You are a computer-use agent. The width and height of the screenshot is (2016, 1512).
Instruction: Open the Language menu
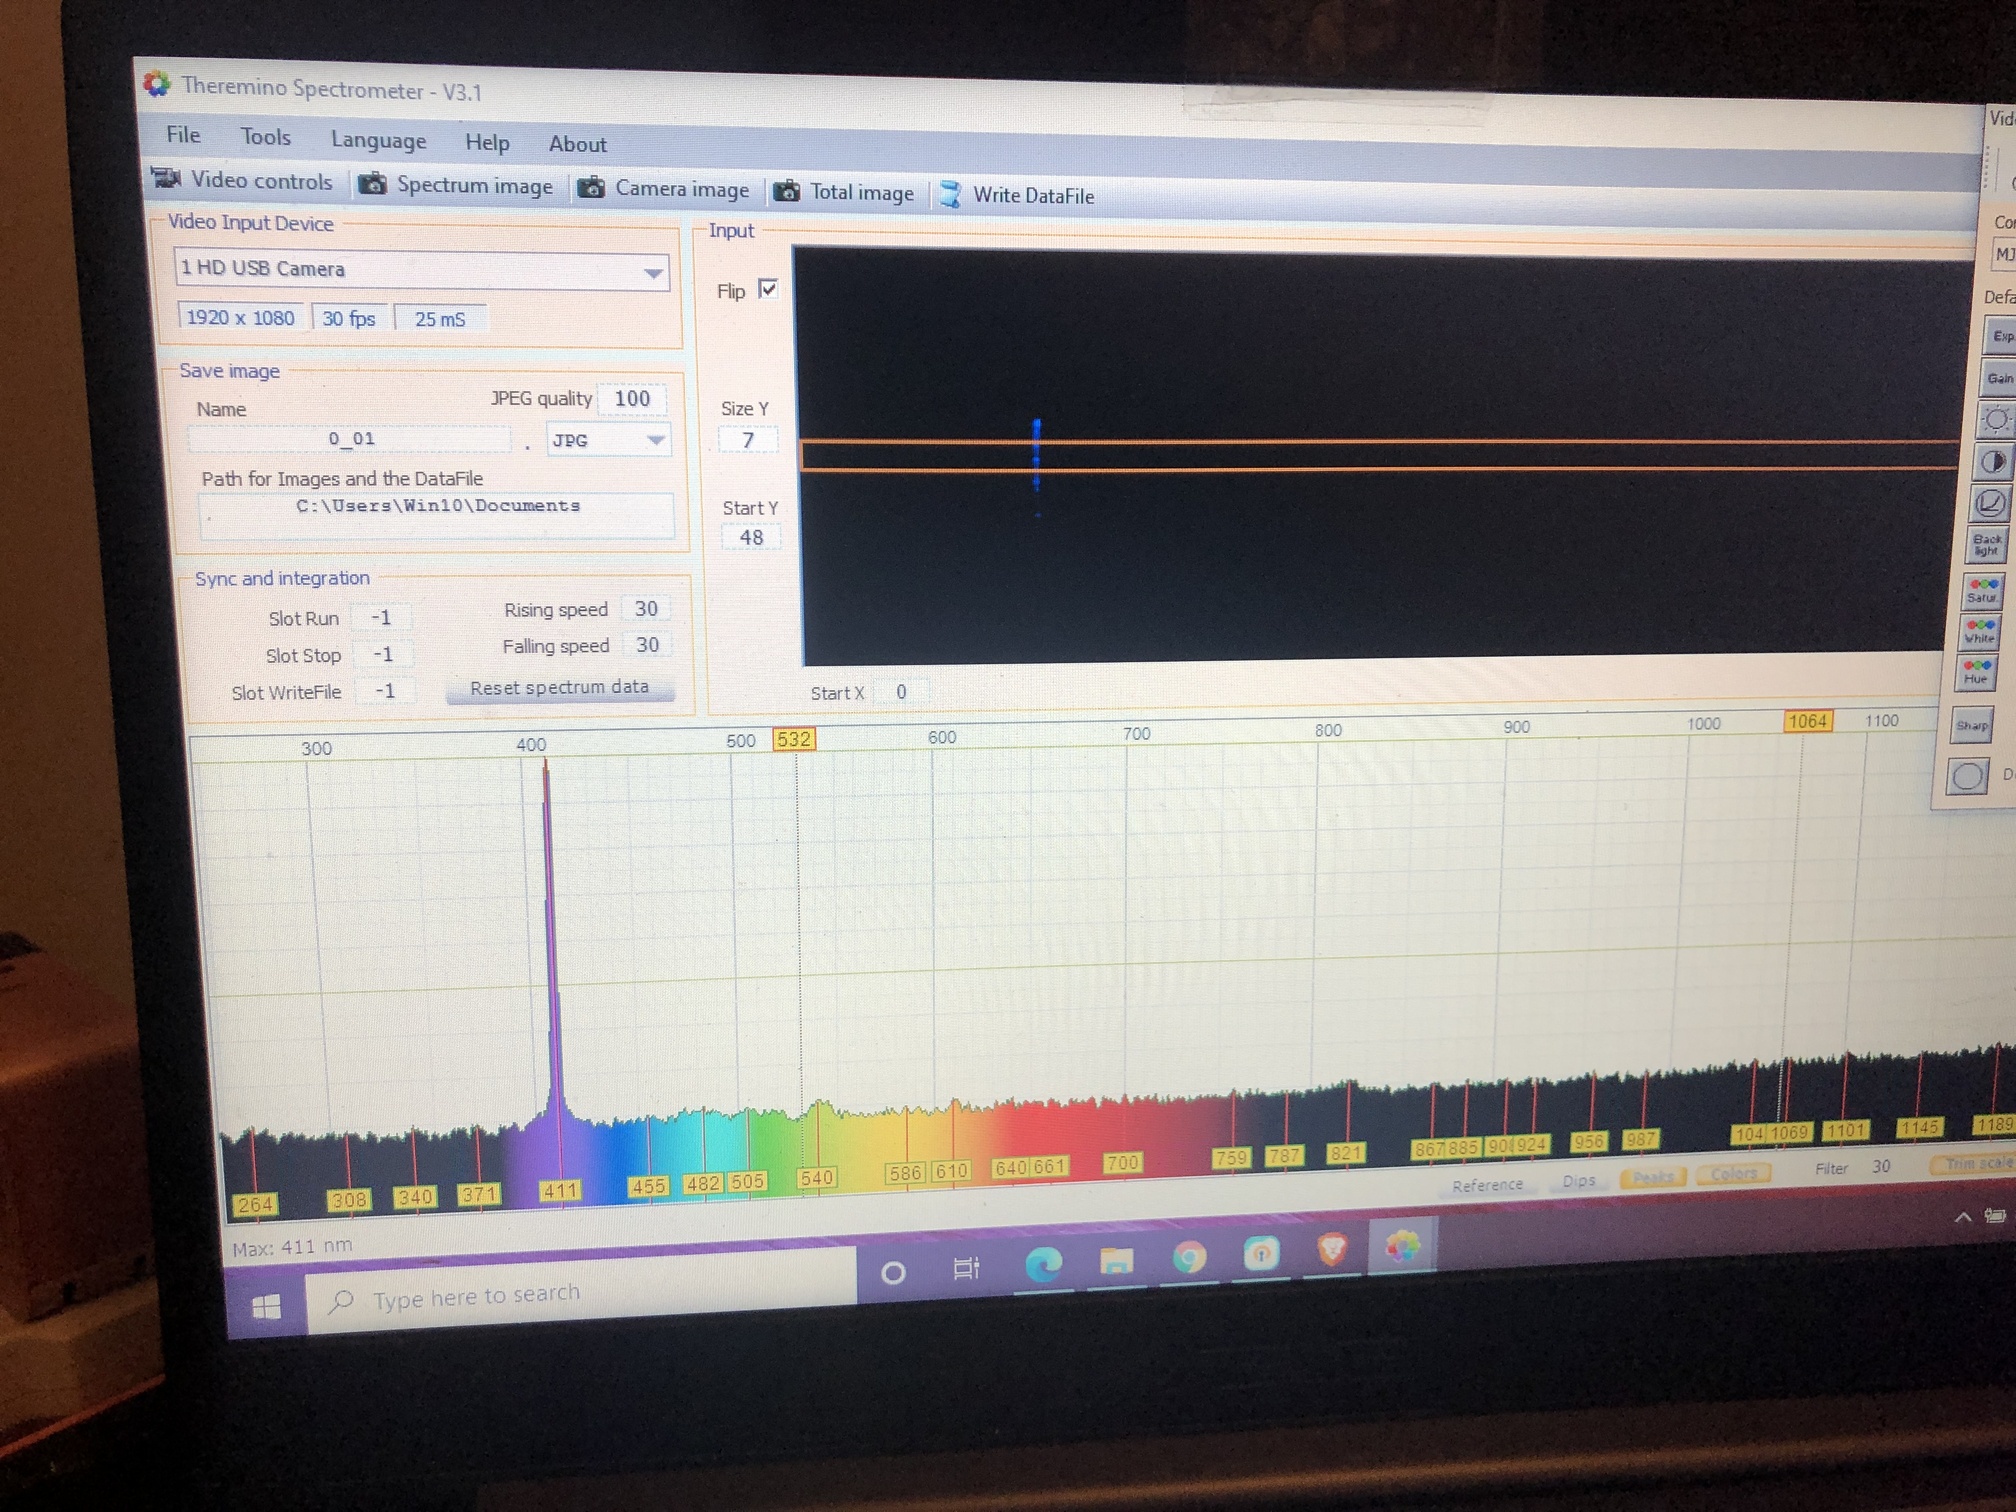[x=378, y=140]
